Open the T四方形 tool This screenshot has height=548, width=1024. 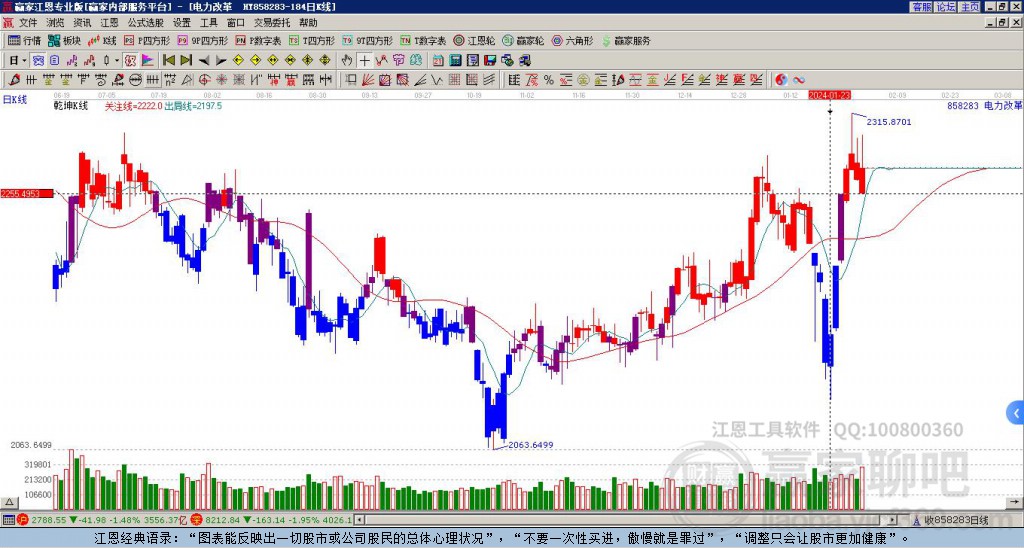[x=312, y=40]
